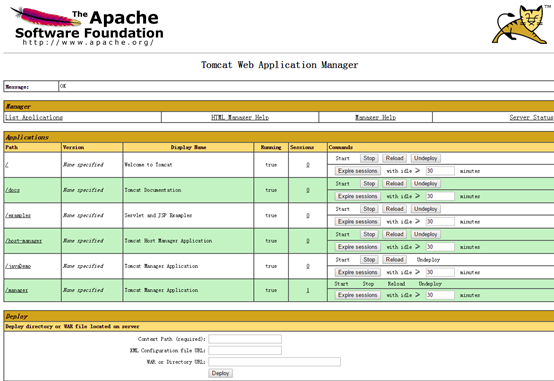The image size is (554, 381).
Task: Focus the XML Configuration file URL field
Action: coord(245,350)
